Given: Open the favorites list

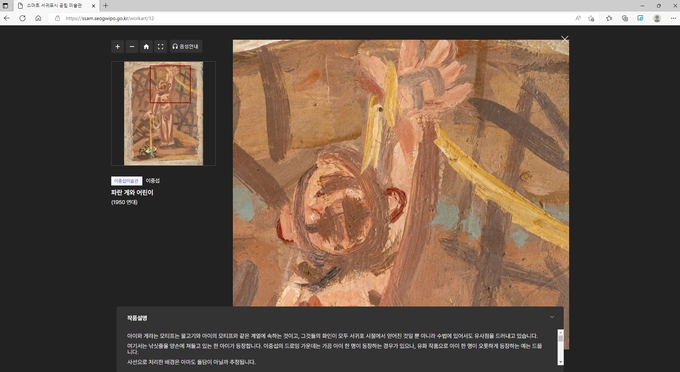Looking at the screenshot, I should point(609,18).
